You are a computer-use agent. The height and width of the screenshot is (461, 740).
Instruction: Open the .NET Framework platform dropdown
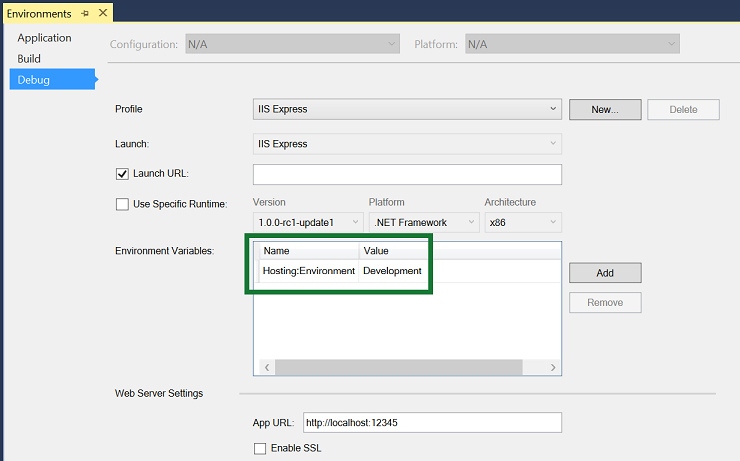pos(424,222)
